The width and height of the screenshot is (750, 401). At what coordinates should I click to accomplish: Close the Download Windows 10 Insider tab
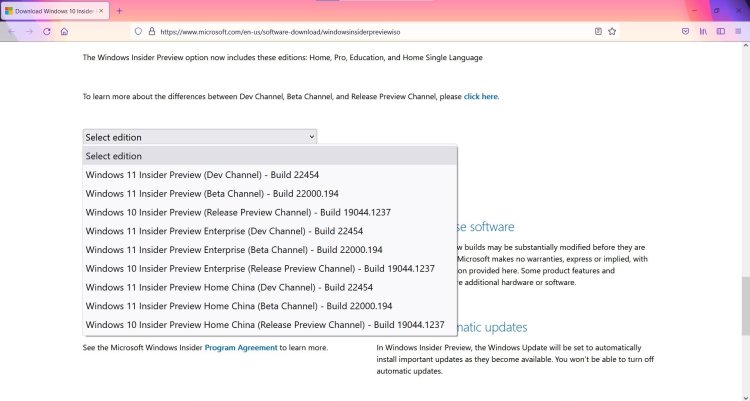[x=101, y=11]
